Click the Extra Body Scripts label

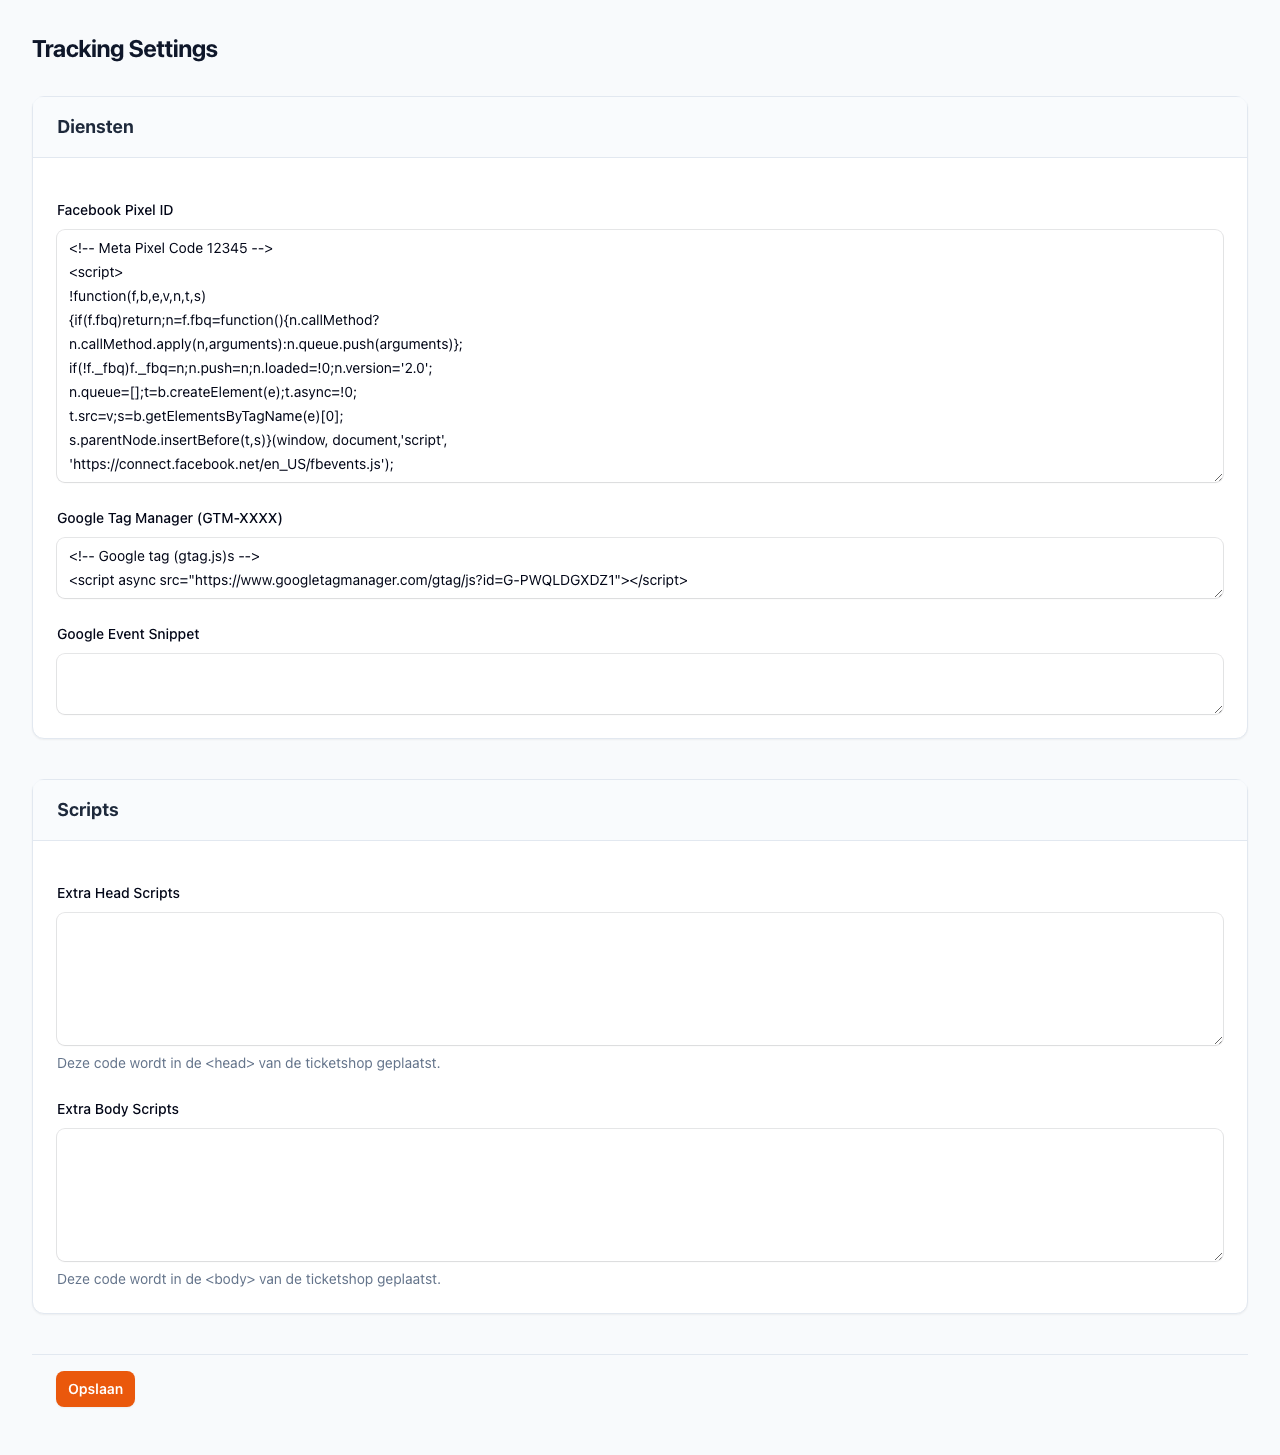pos(118,1109)
